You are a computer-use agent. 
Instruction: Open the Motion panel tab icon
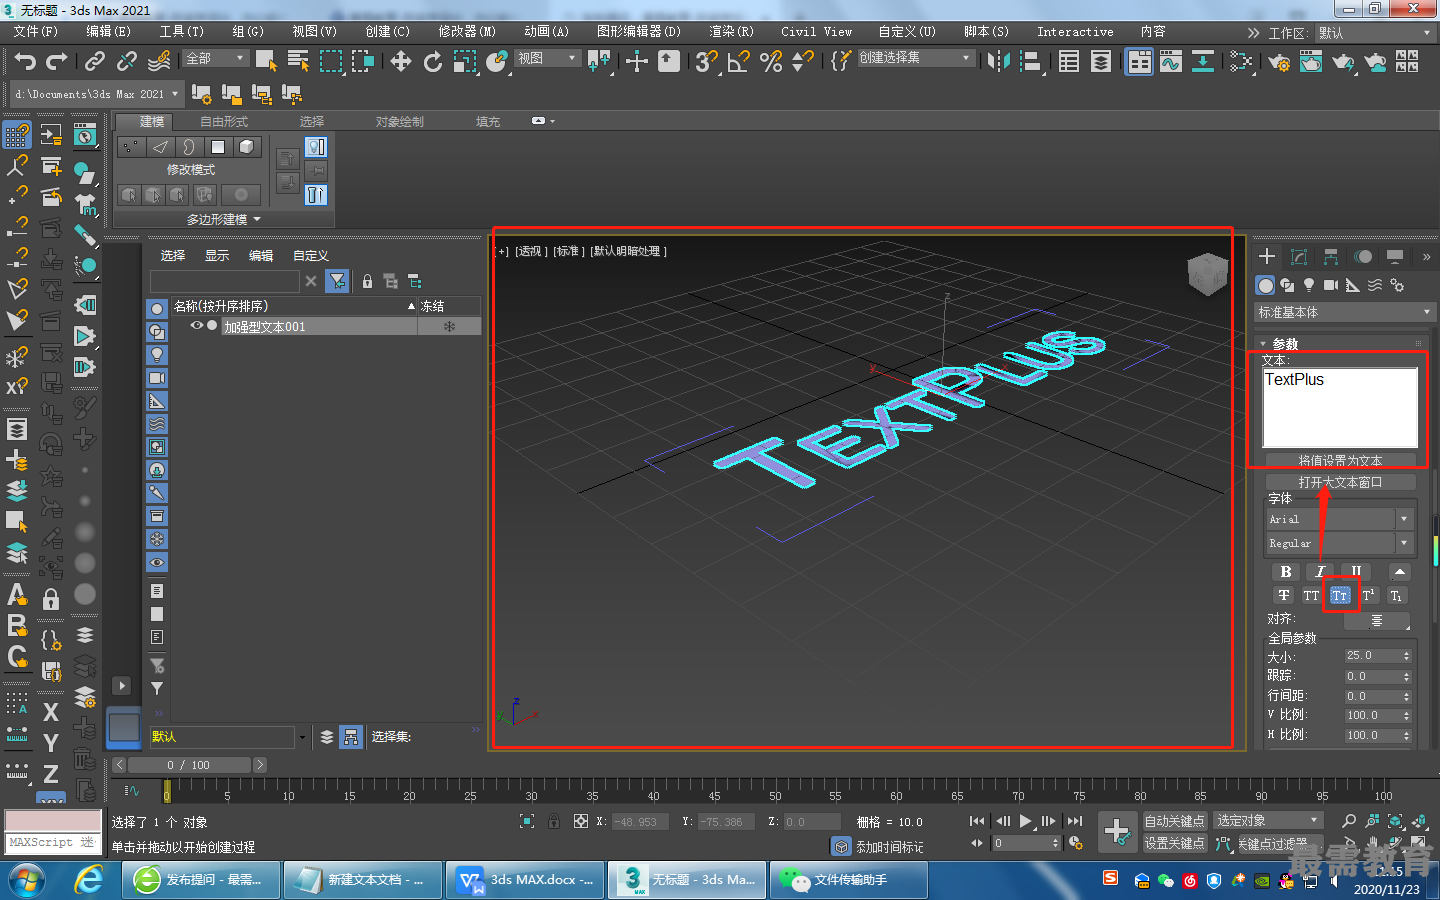coord(1363,257)
